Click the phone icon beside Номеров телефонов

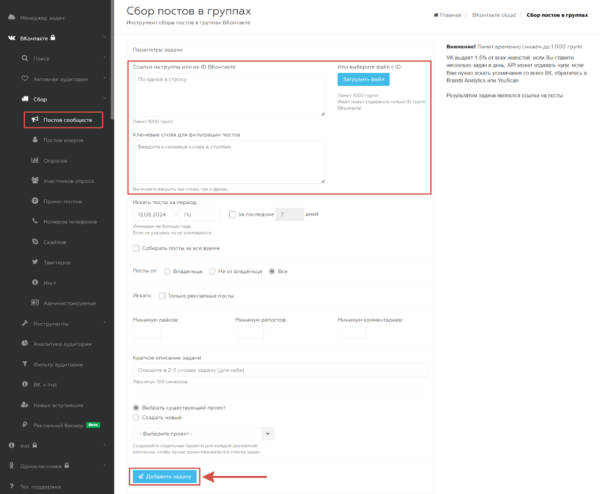coord(35,221)
